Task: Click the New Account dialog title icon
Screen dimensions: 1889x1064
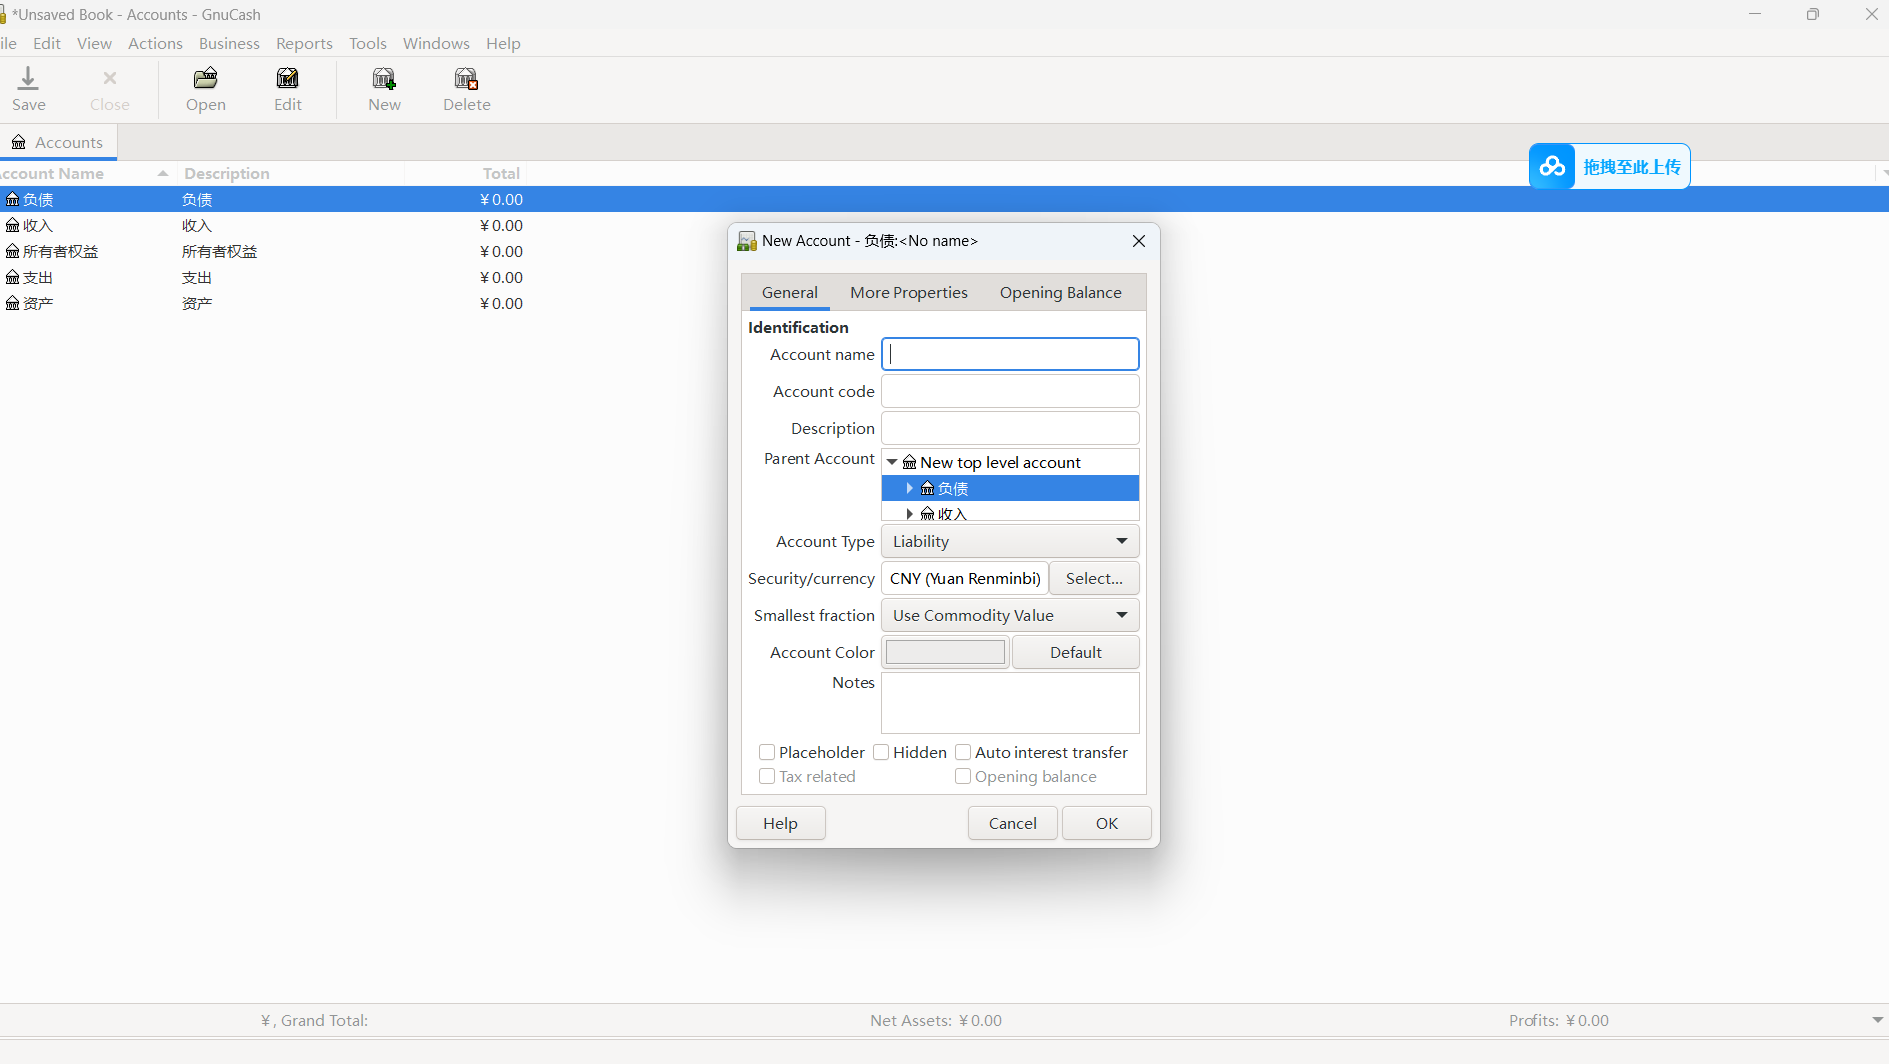Action: tap(746, 241)
